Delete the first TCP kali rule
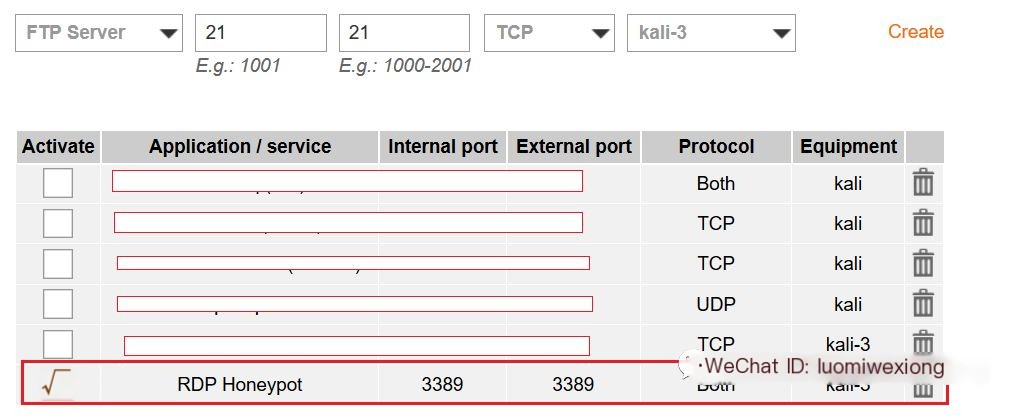 click(923, 223)
